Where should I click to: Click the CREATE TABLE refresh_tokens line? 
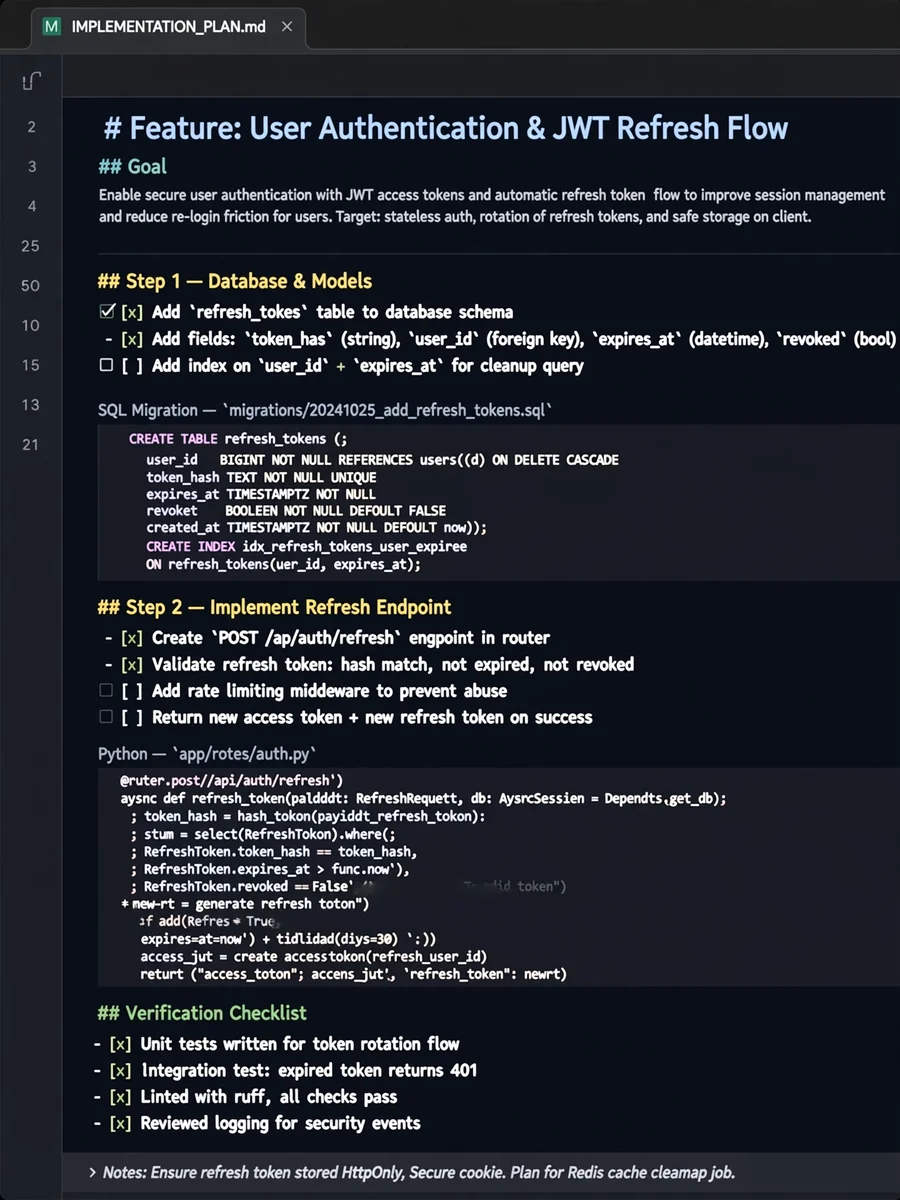coord(238,439)
